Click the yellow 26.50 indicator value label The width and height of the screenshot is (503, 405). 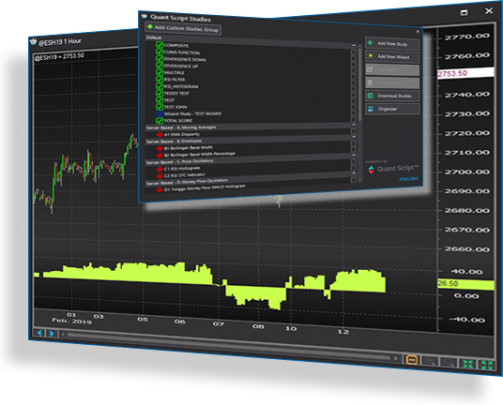pyautogui.click(x=466, y=284)
